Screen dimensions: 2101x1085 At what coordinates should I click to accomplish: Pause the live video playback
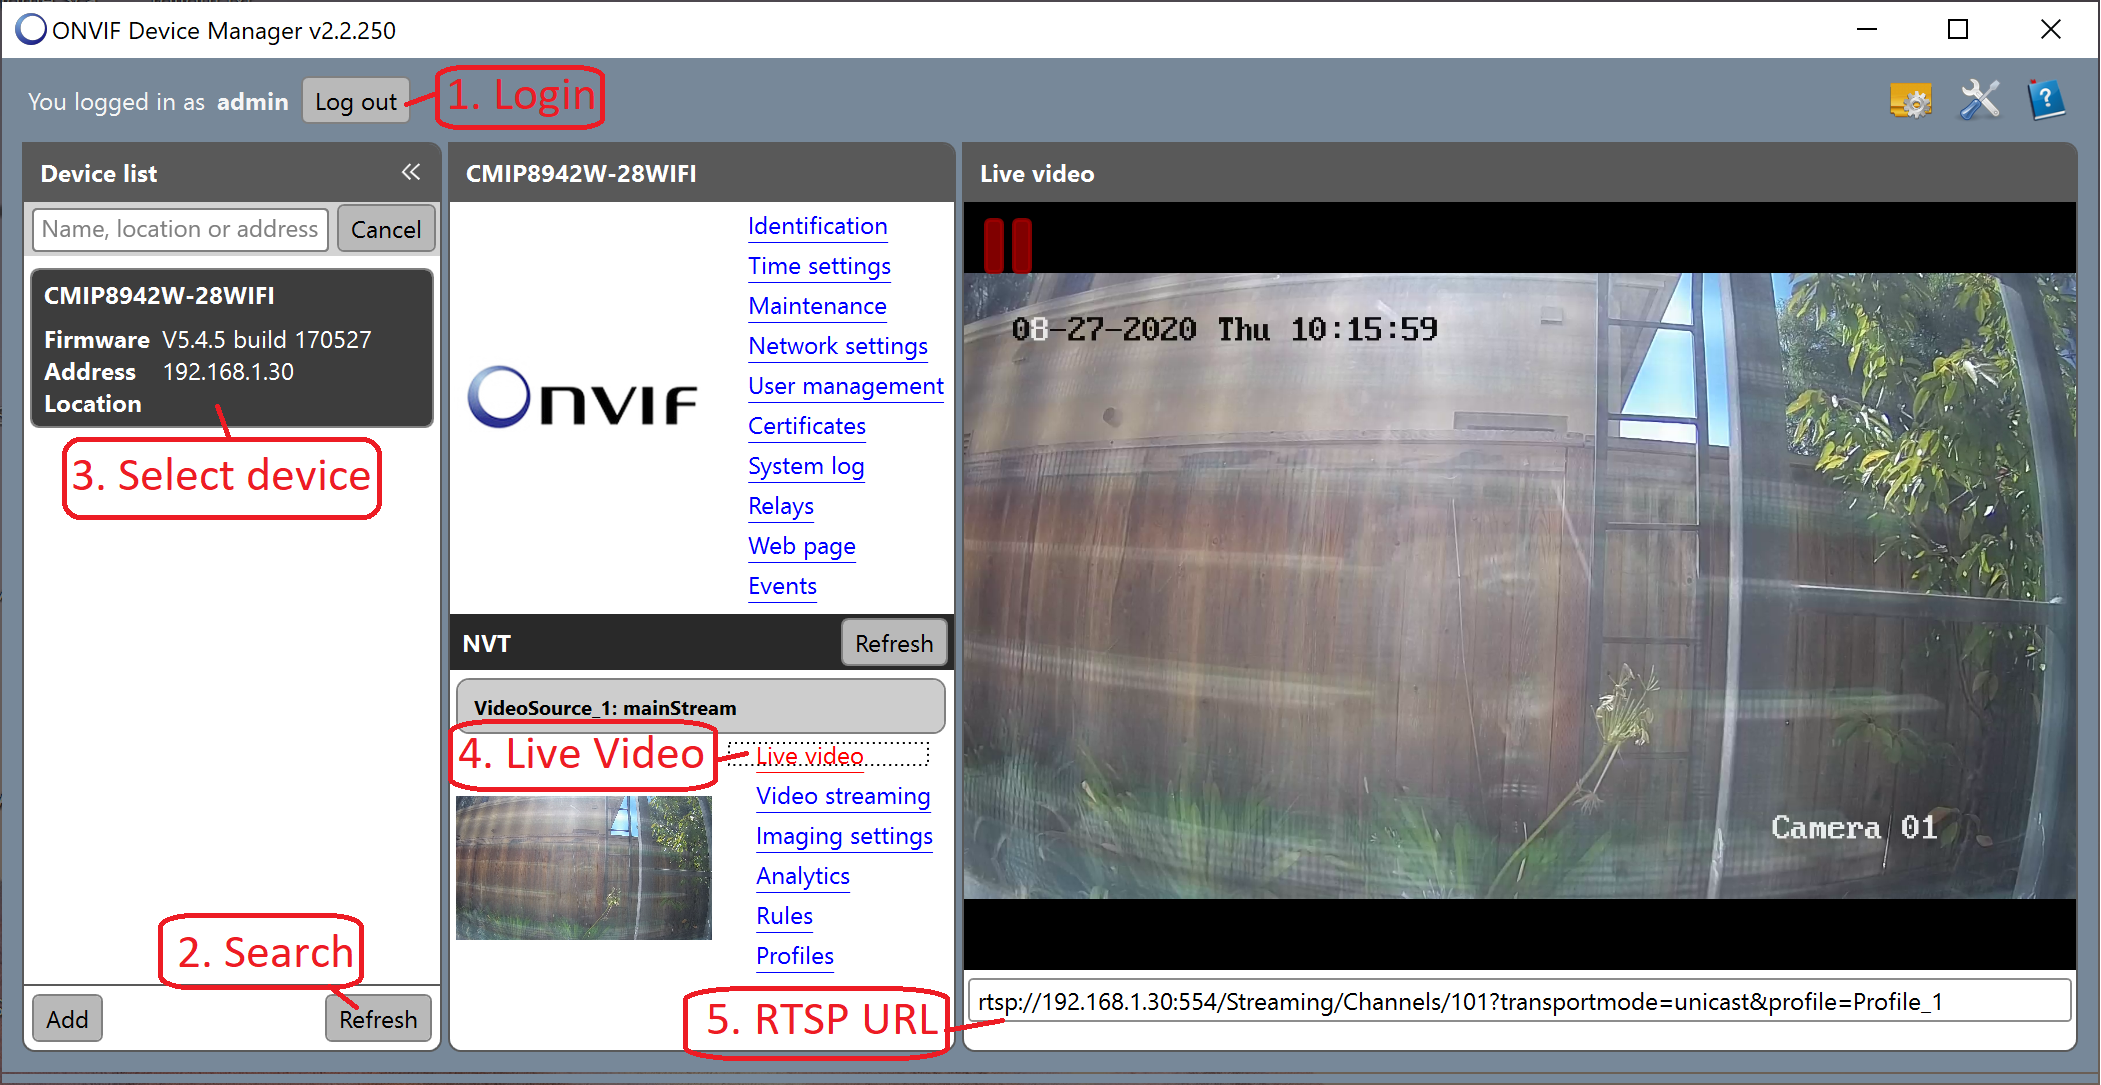[x=1007, y=245]
